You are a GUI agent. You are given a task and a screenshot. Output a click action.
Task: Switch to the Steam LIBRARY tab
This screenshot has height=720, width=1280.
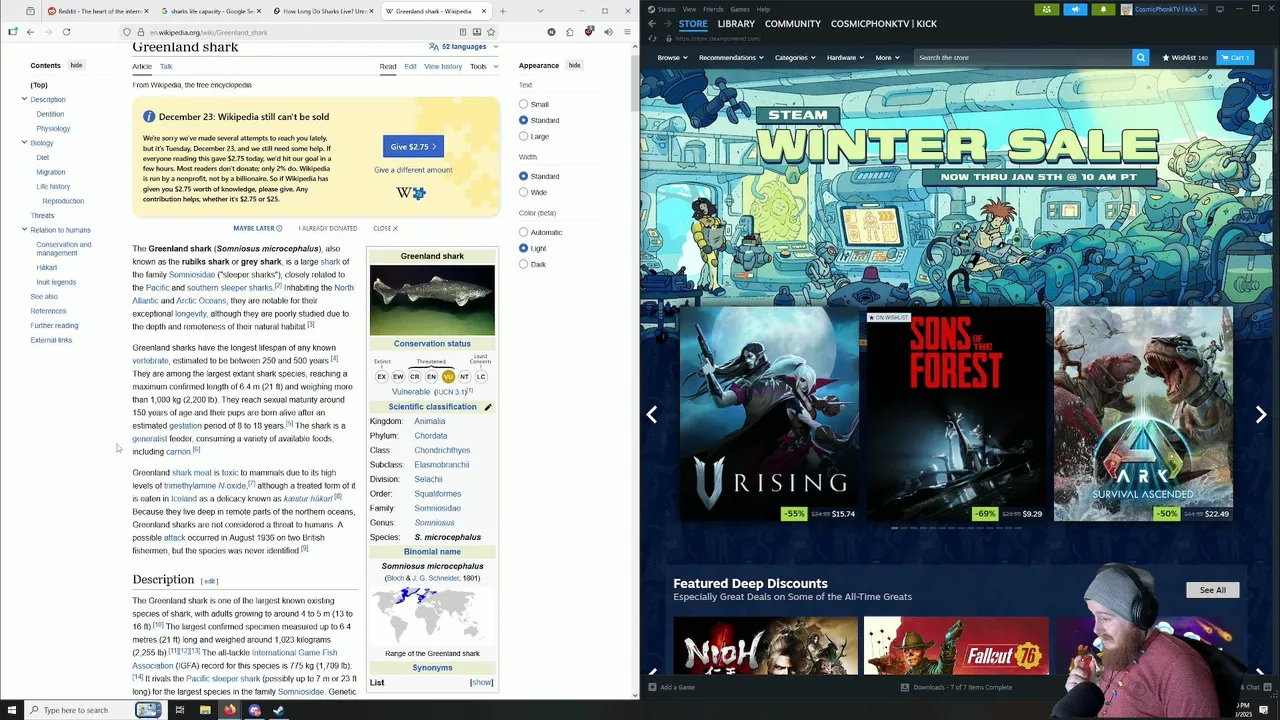click(736, 23)
